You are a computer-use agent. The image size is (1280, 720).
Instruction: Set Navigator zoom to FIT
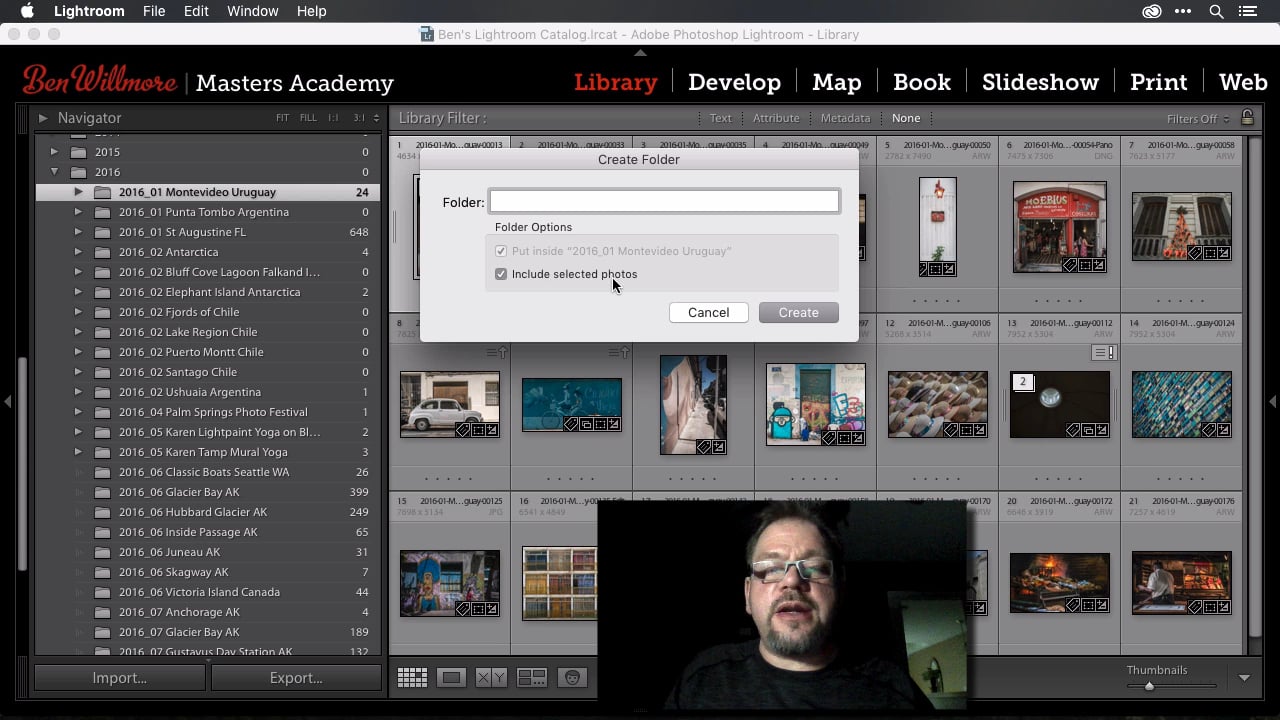point(282,118)
